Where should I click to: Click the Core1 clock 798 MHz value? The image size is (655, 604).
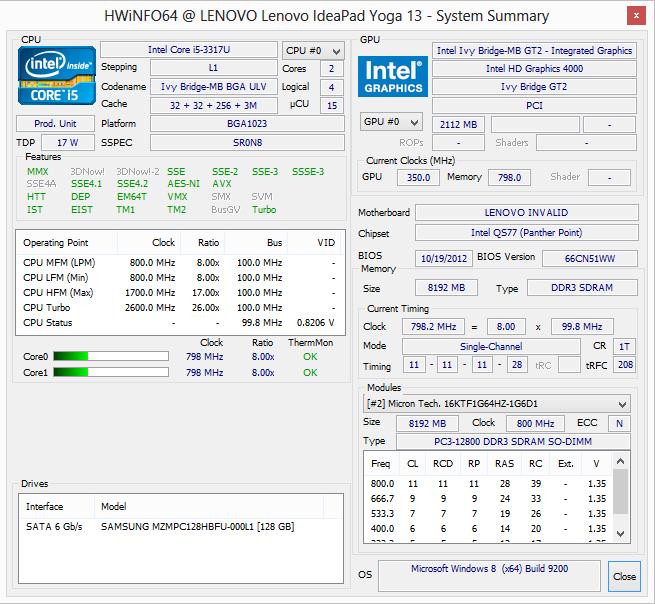[x=204, y=373]
